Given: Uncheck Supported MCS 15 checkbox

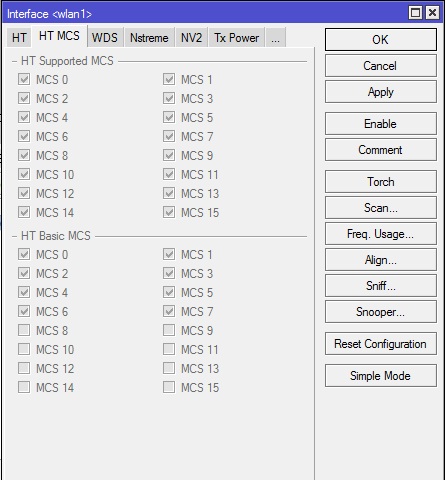Looking at the screenshot, I should click(x=169, y=212).
